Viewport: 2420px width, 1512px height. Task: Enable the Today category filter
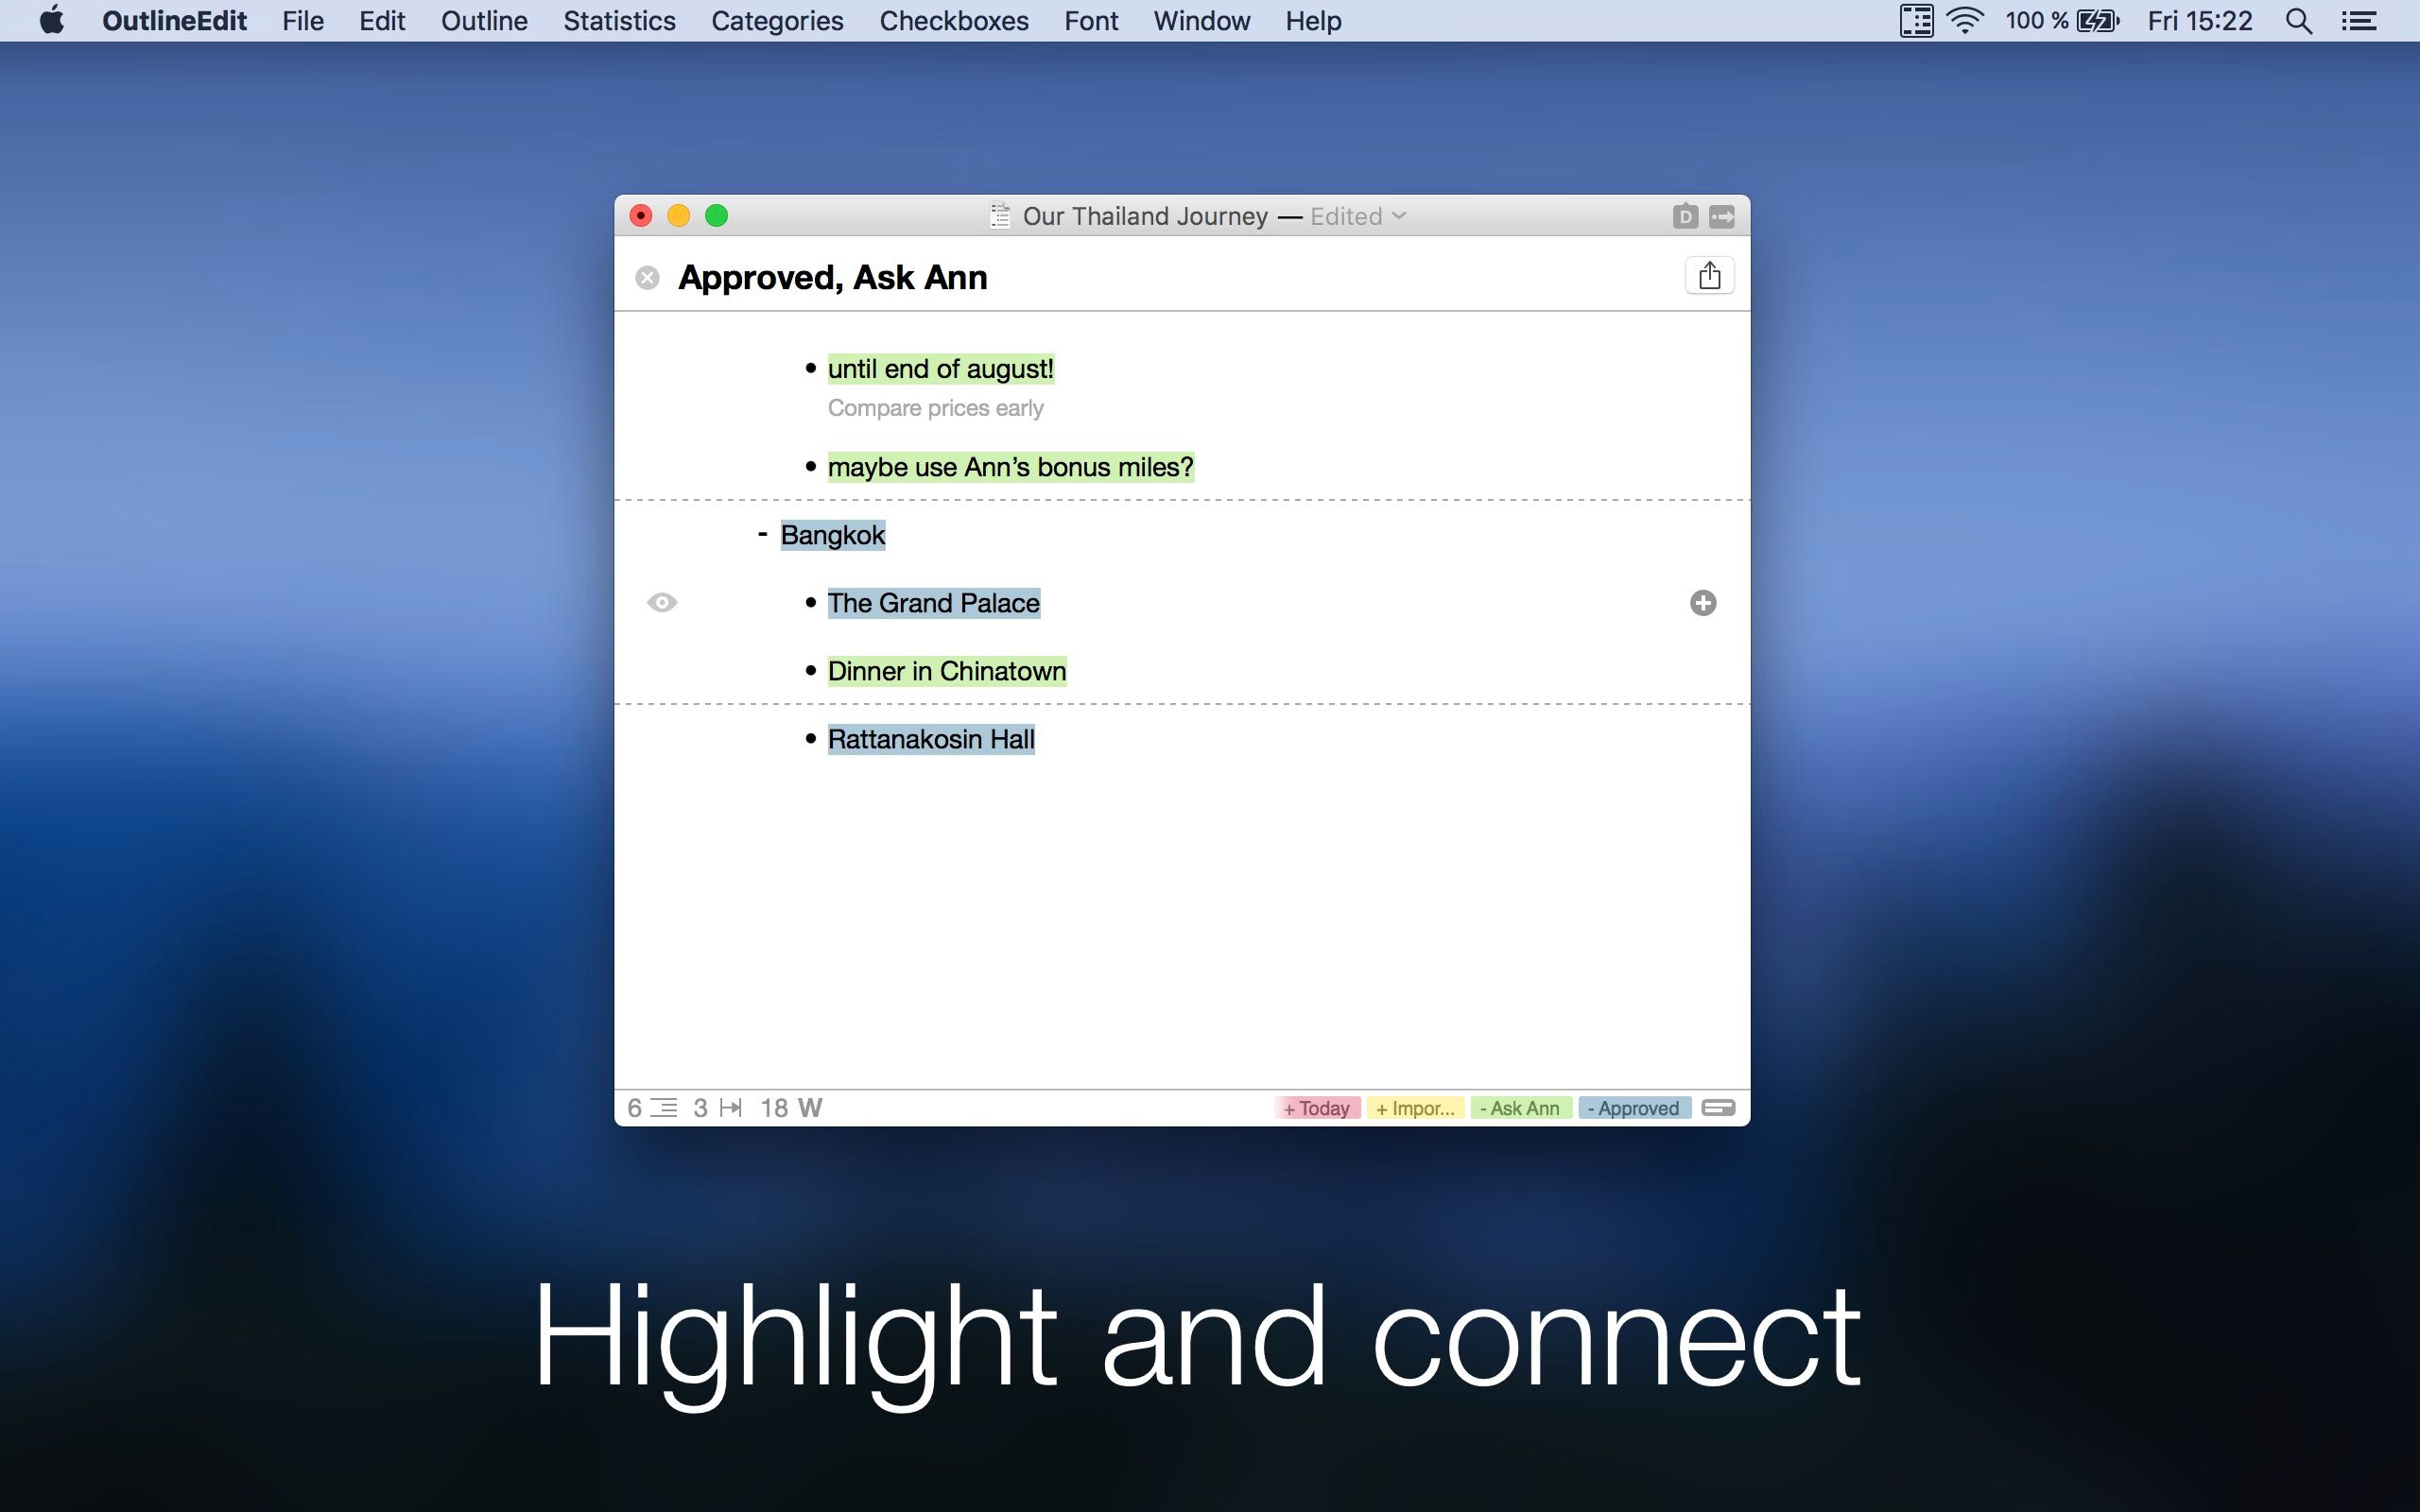pyautogui.click(x=1317, y=1108)
